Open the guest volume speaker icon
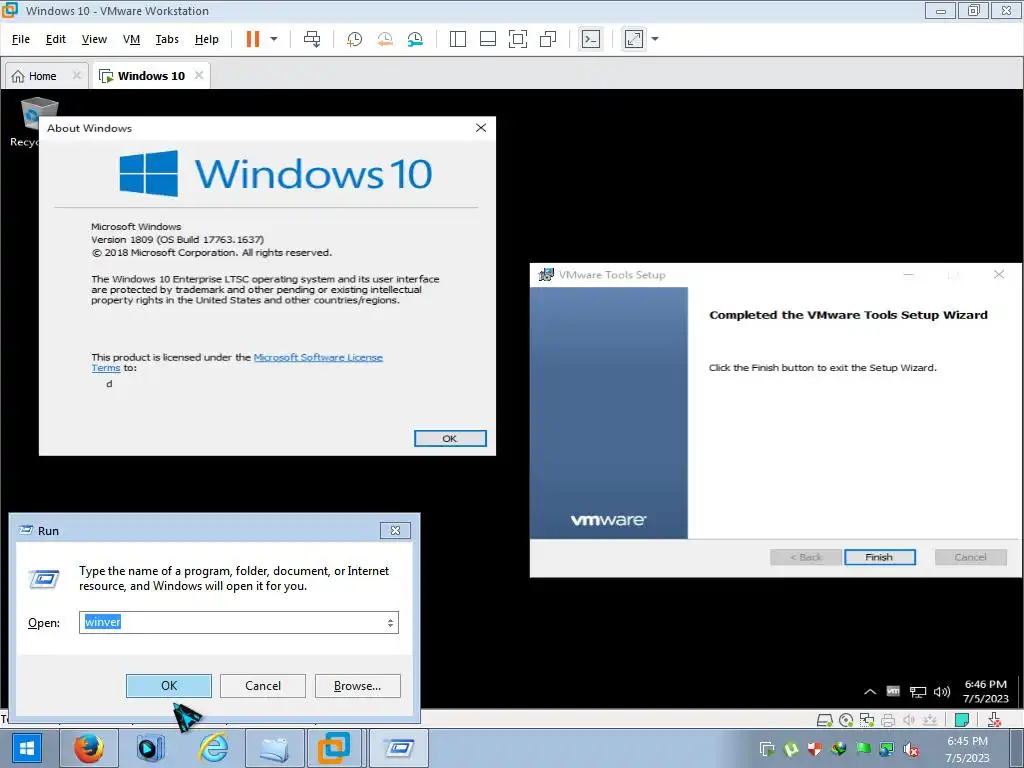The height and width of the screenshot is (768, 1024). coord(942,692)
